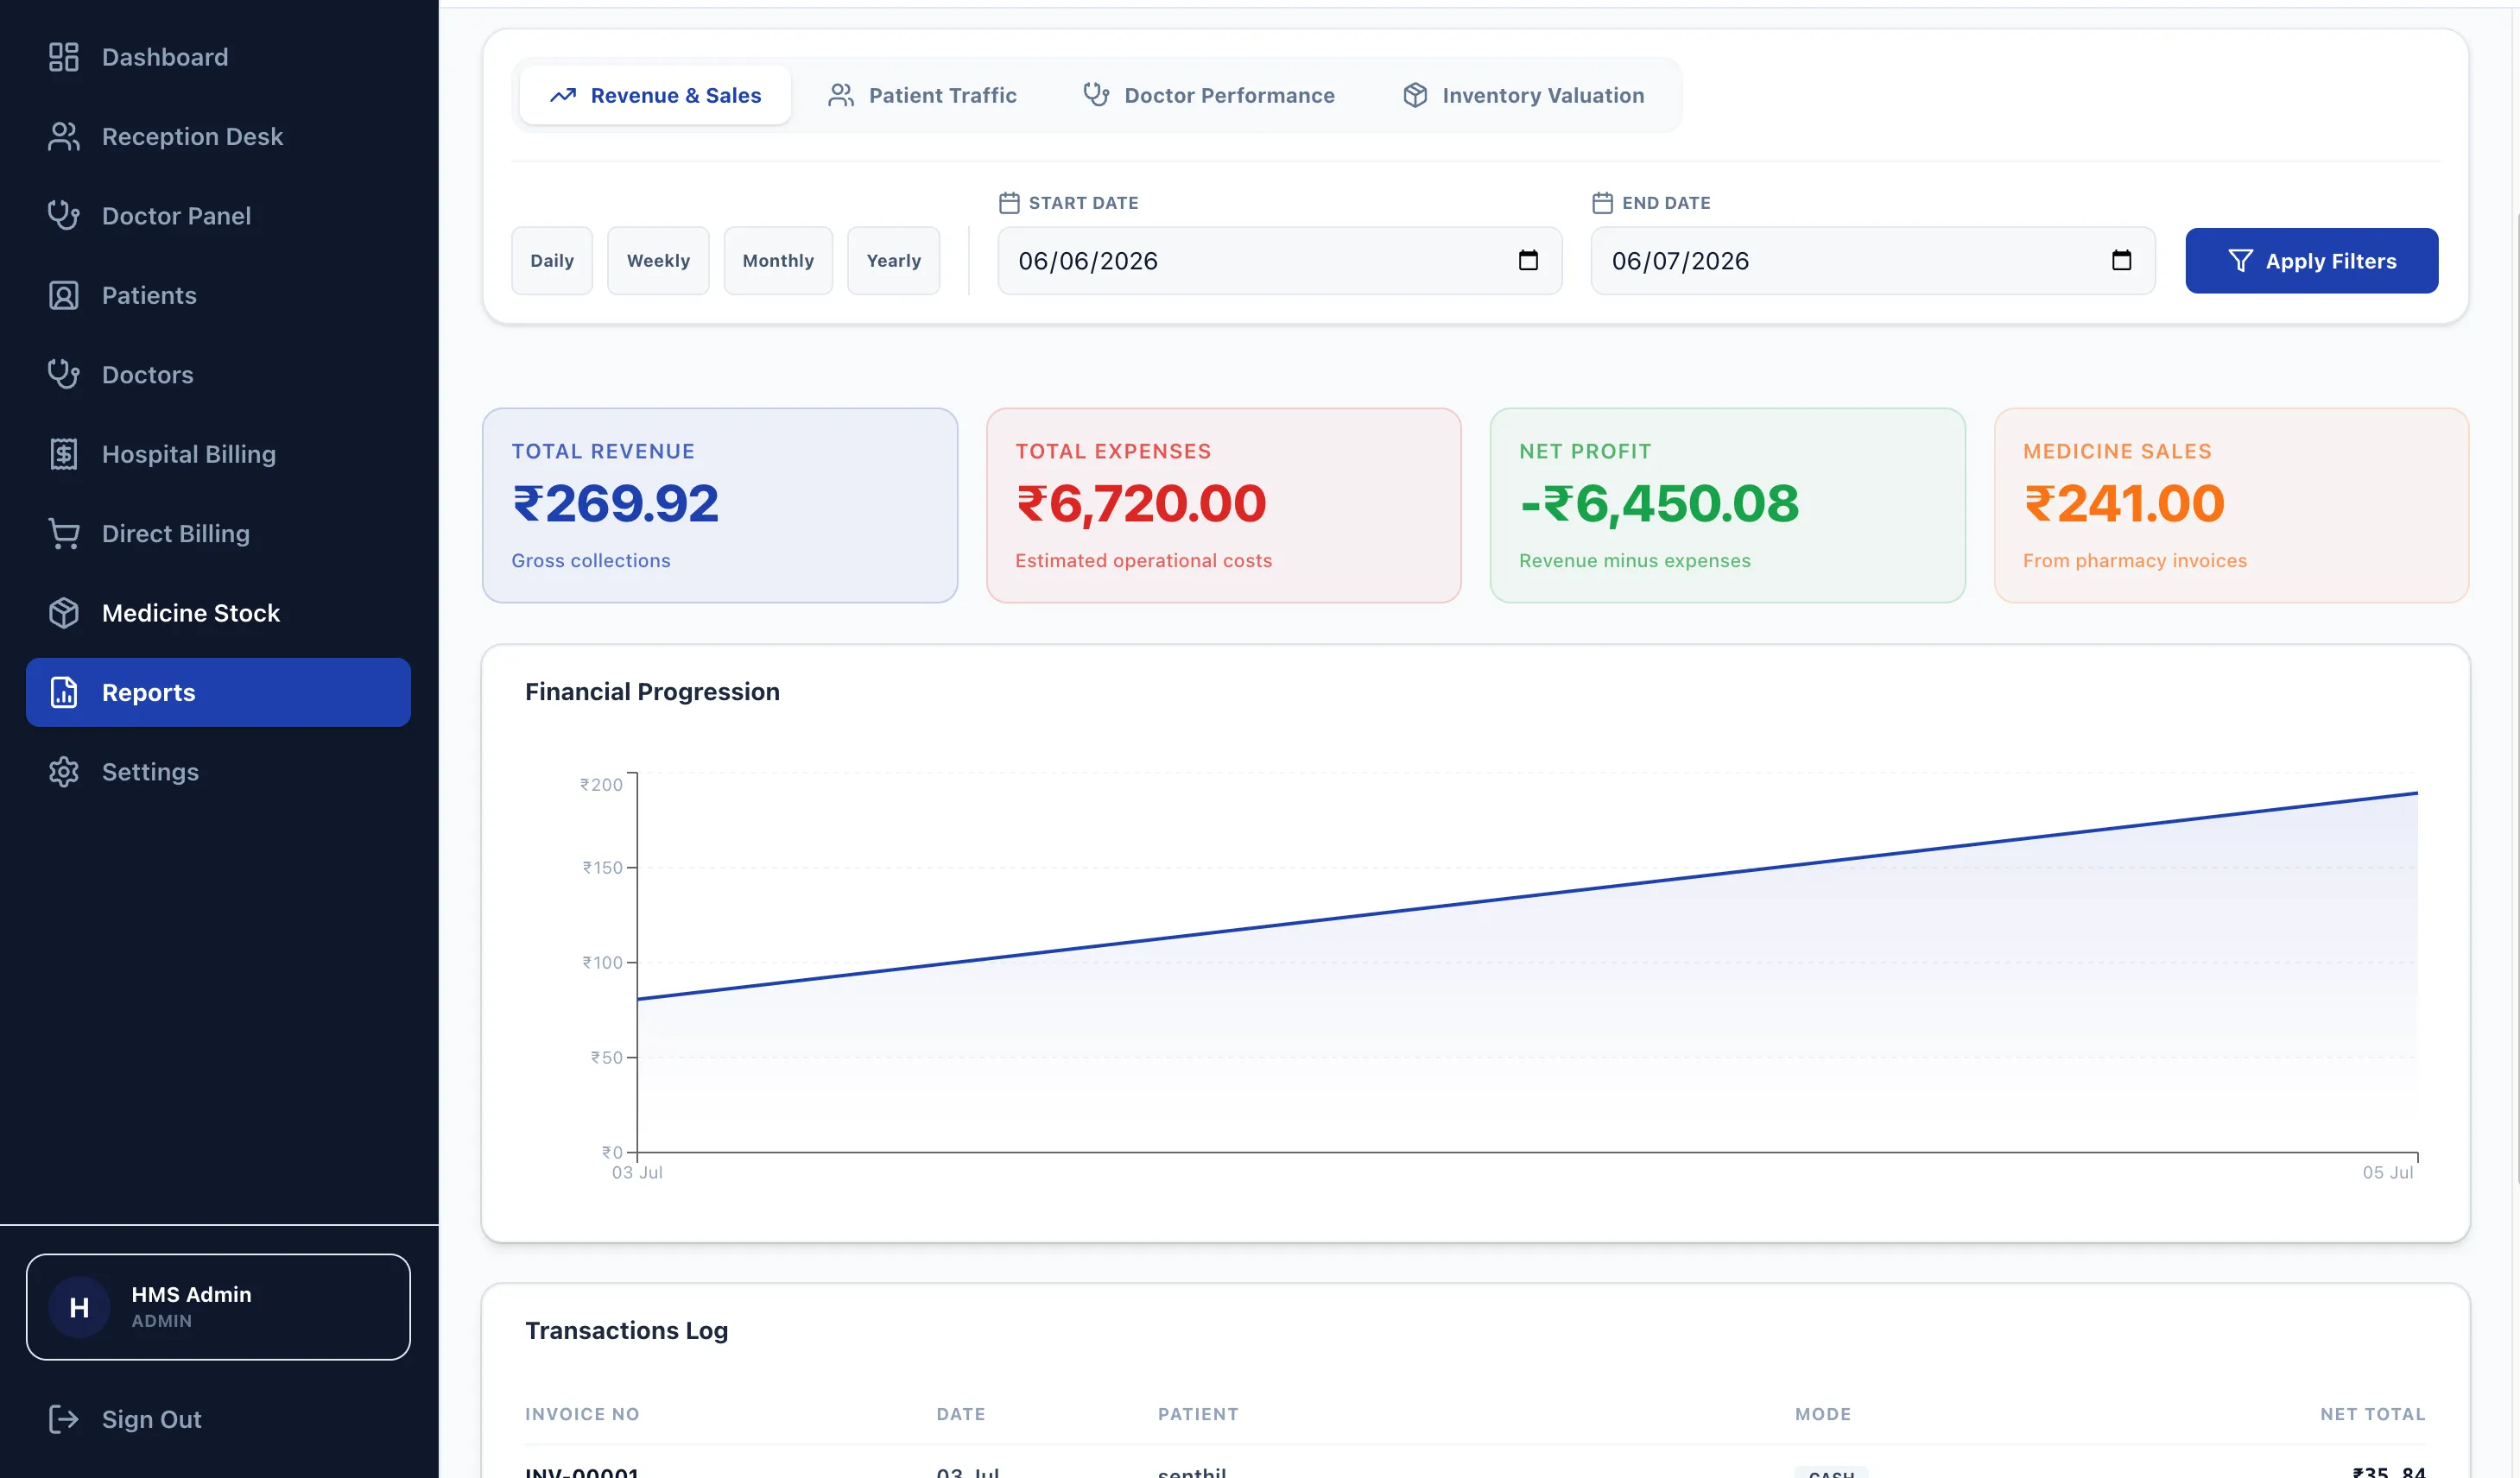Switch to Revenue & Sales tab
The image size is (2520, 1478).
coord(655,95)
